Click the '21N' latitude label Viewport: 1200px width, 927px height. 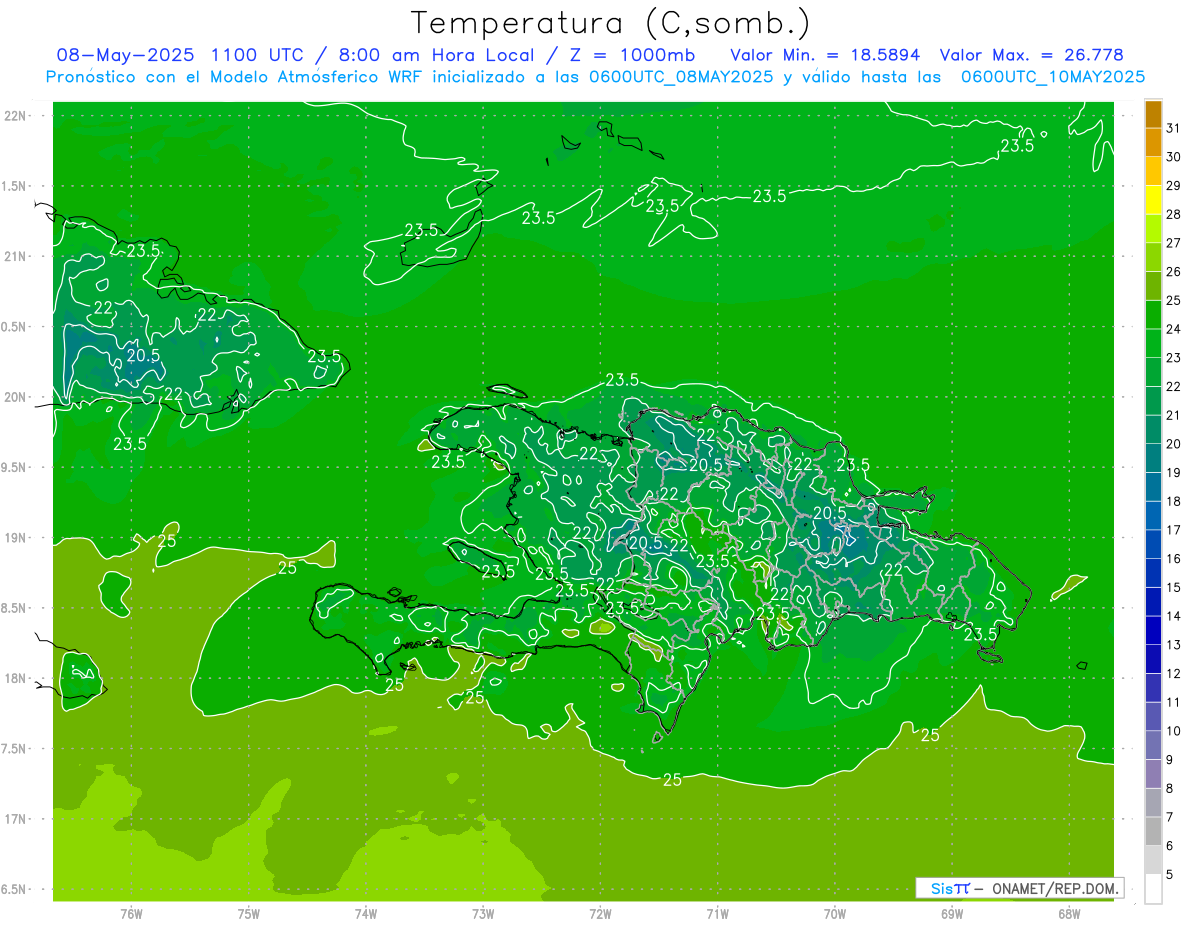(14, 256)
